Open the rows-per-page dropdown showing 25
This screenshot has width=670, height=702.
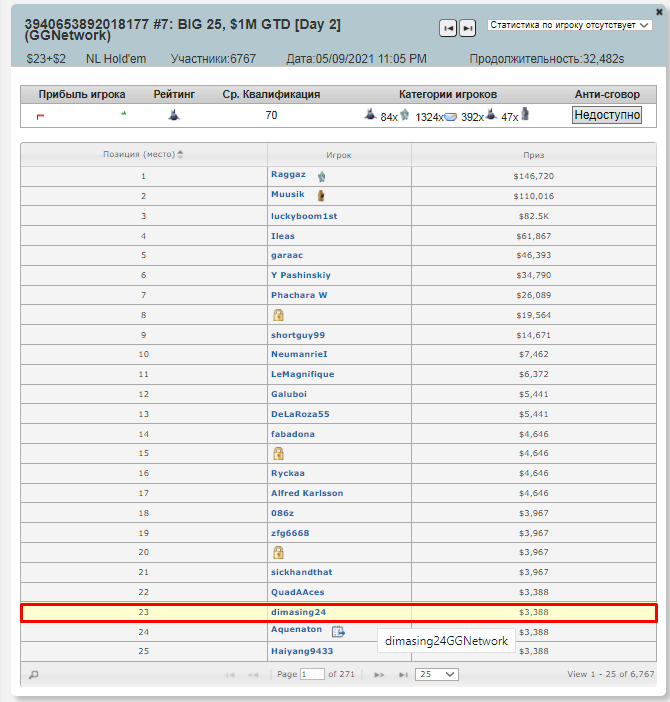437,675
